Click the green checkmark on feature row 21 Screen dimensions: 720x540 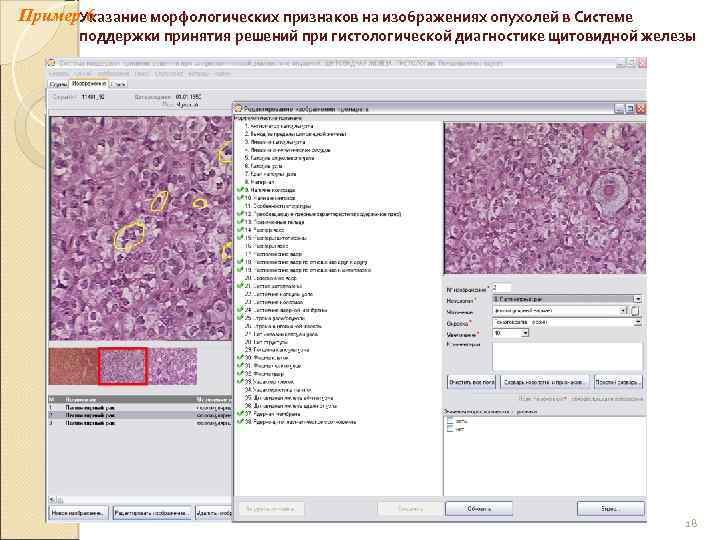click(x=240, y=286)
